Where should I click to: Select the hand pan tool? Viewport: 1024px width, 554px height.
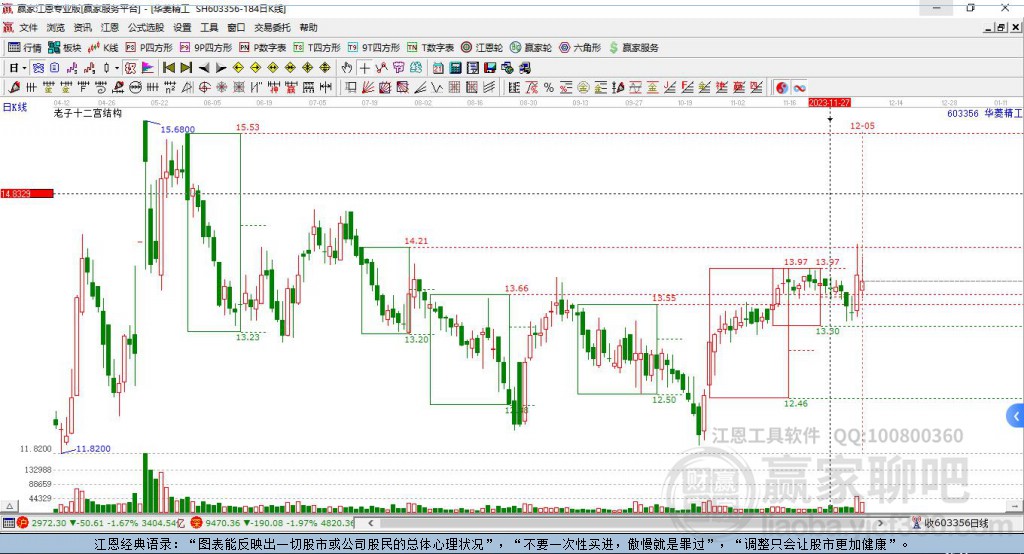pyautogui.click(x=347, y=68)
